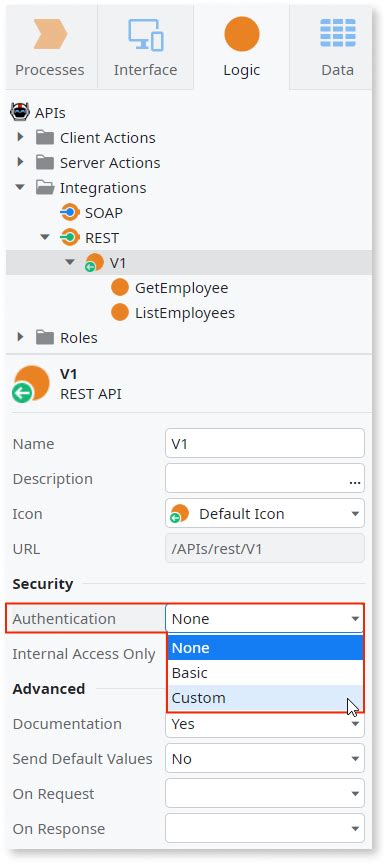Select the Roles tree item

tap(79, 338)
